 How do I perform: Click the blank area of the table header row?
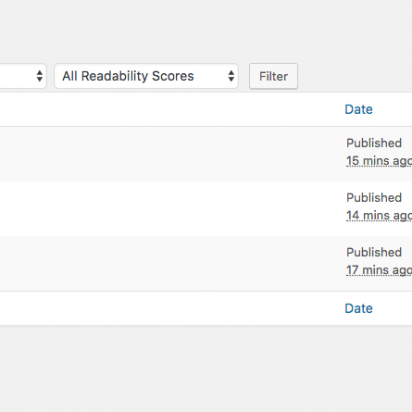click(x=167, y=109)
